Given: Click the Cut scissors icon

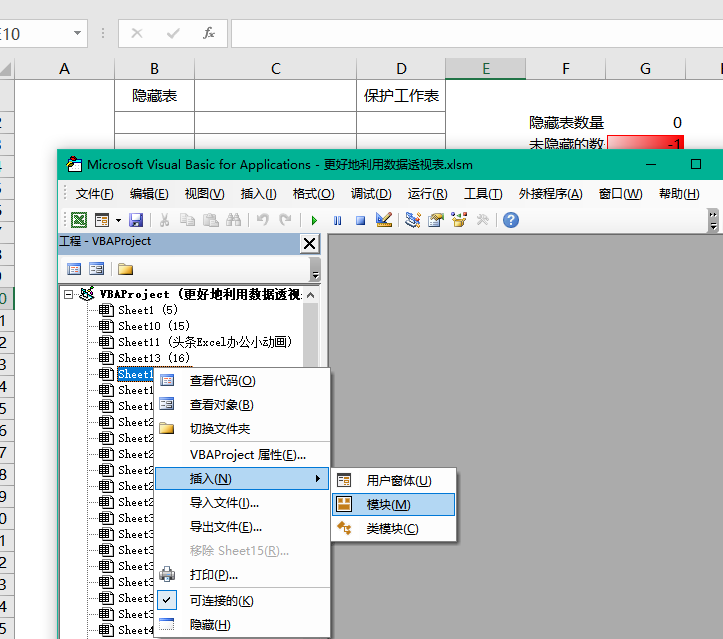Looking at the screenshot, I should pyautogui.click(x=164, y=220).
